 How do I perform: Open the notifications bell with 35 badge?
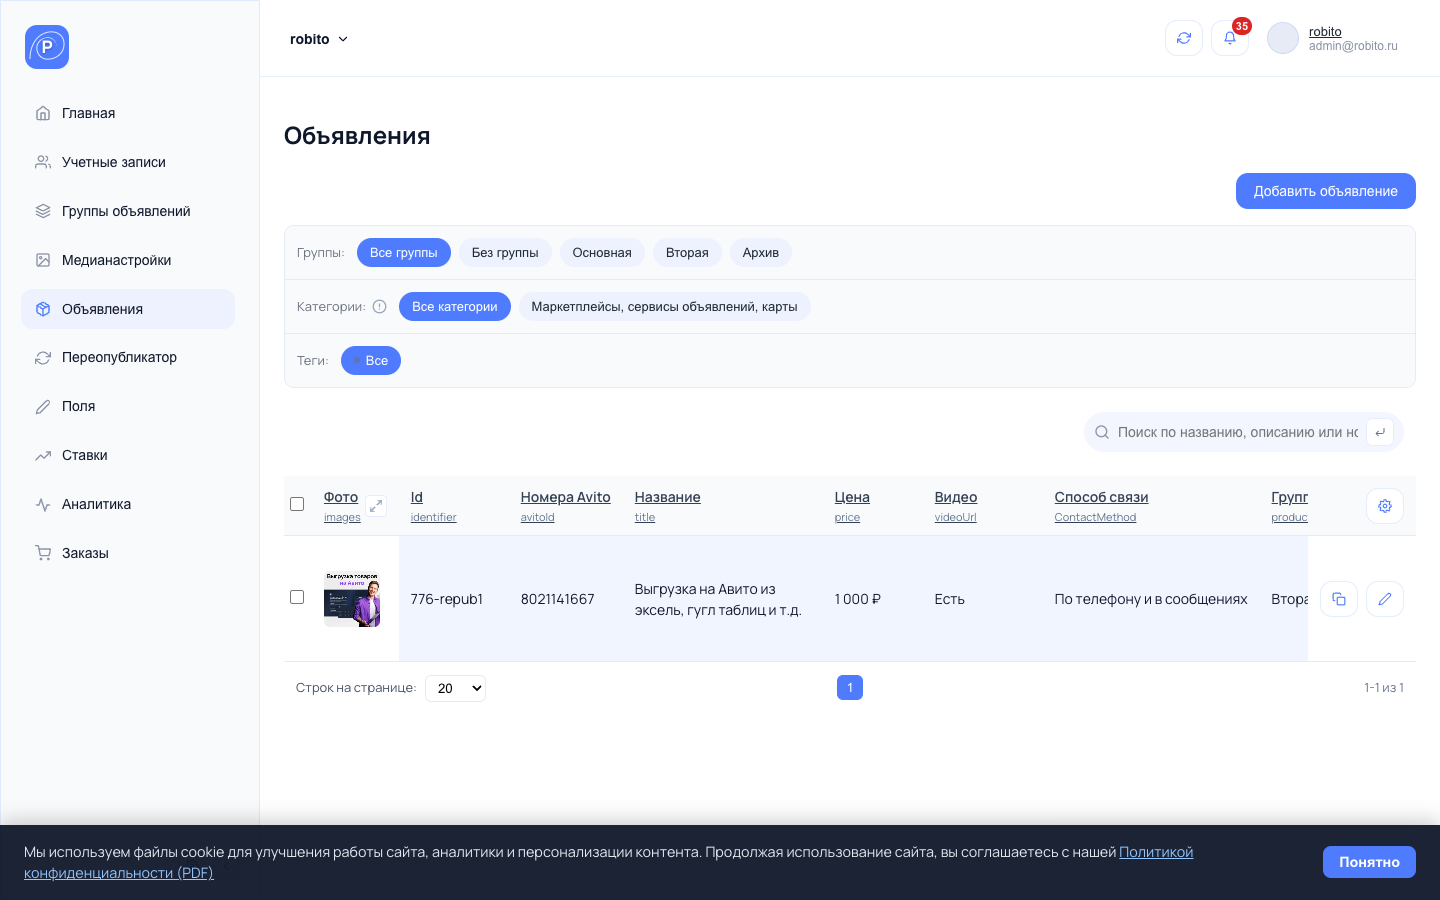pos(1230,38)
